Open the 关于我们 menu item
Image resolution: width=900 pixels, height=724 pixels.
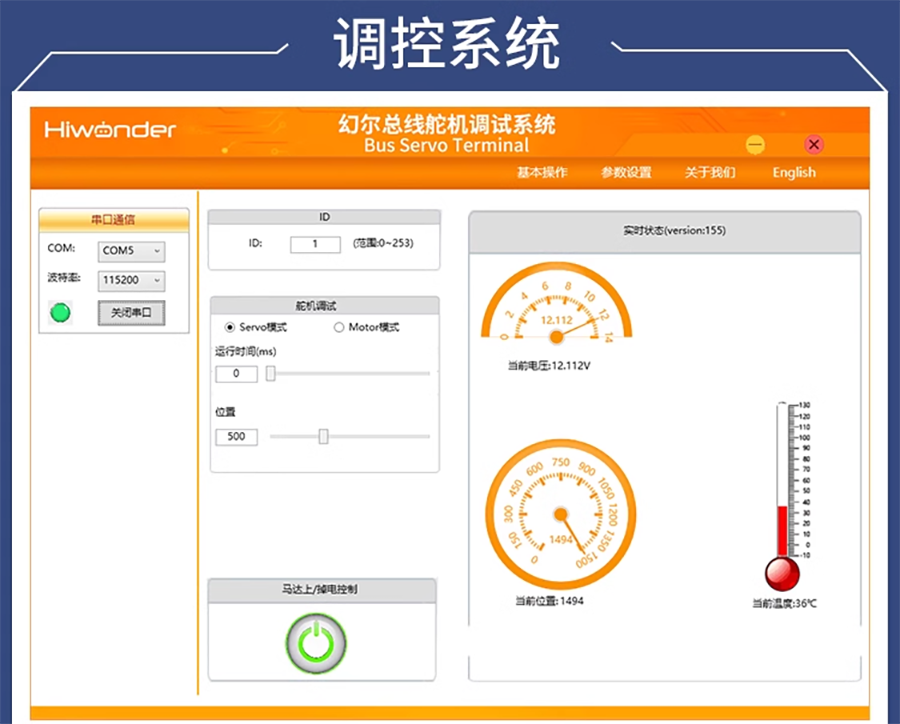(x=709, y=172)
